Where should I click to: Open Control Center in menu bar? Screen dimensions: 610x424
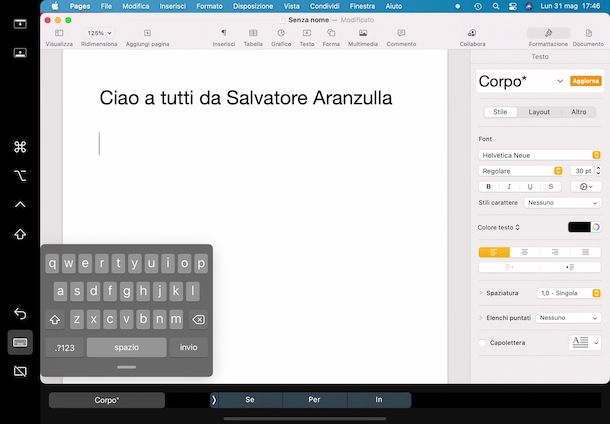(512, 6)
